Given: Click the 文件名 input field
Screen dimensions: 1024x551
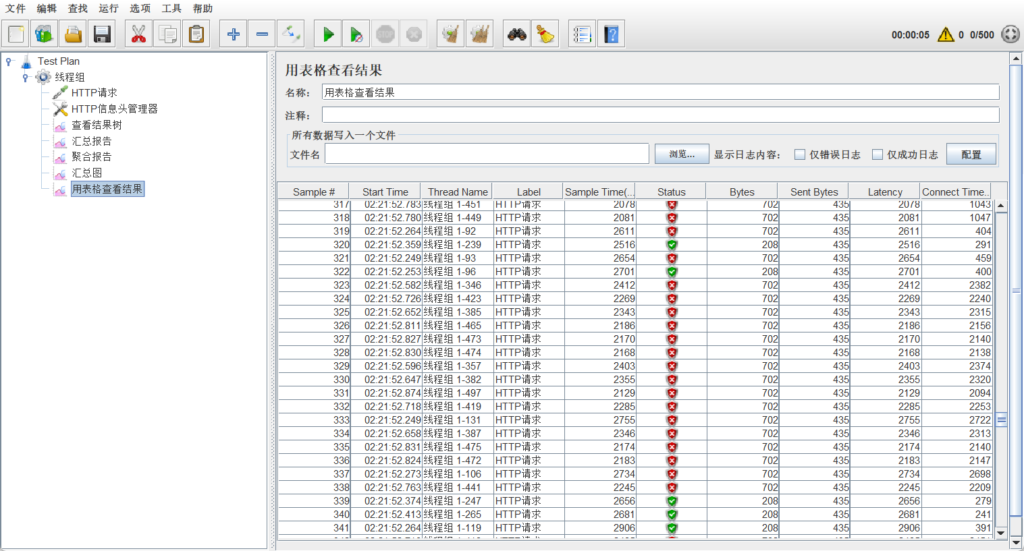Looking at the screenshot, I should pos(487,154).
